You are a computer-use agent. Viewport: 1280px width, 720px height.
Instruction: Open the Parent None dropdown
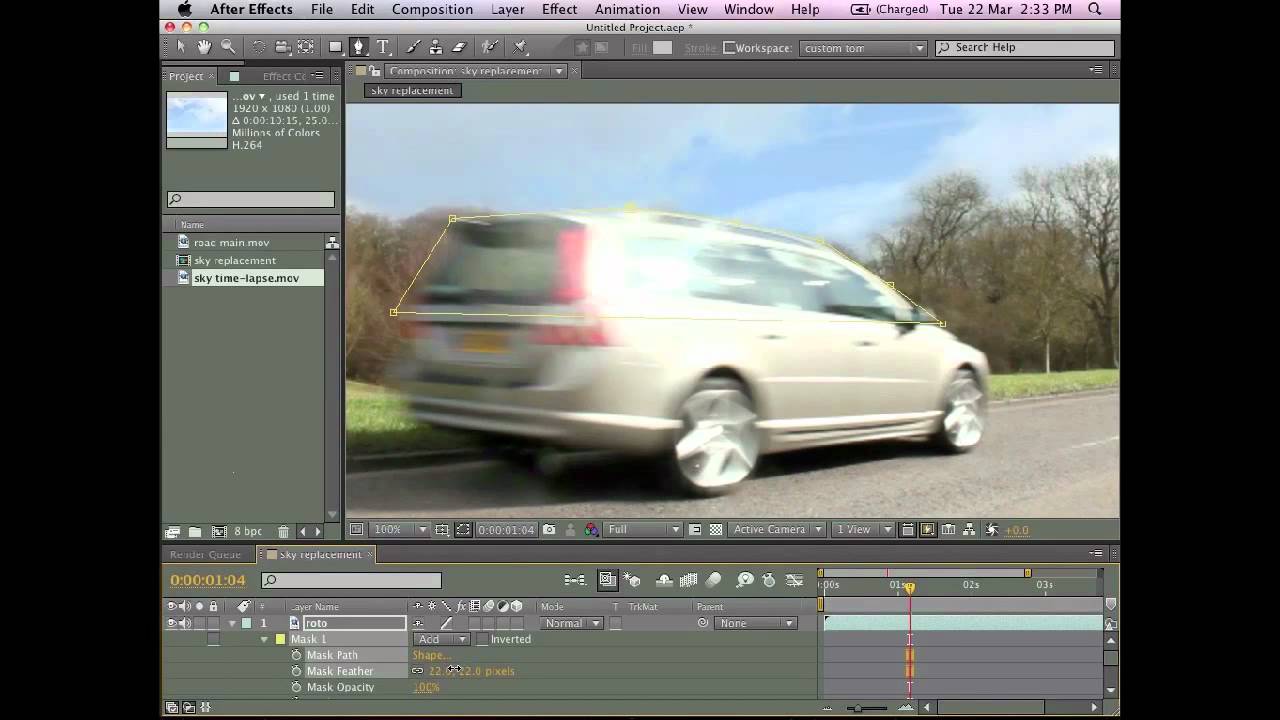pos(755,623)
